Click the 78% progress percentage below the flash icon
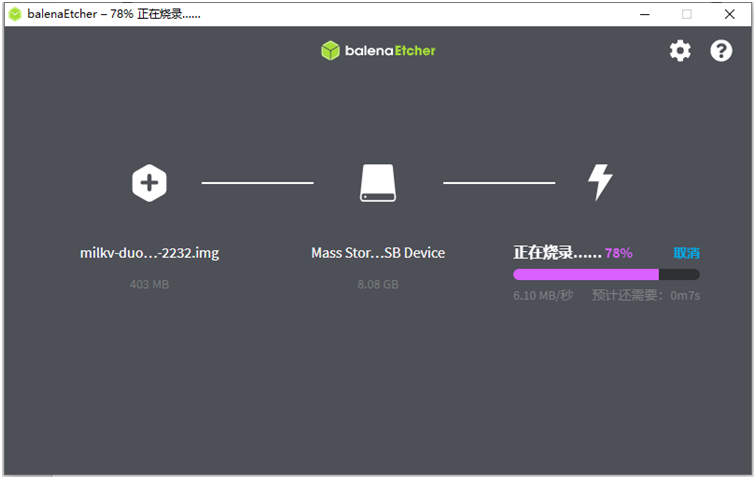The height and width of the screenshot is (479, 756). [619, 253]
